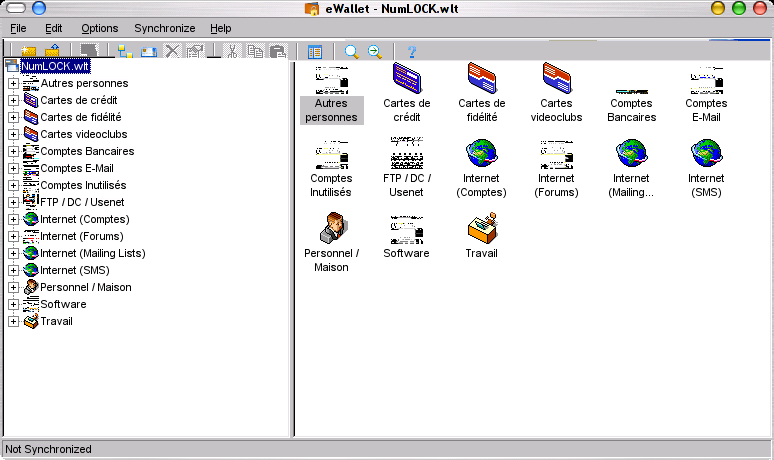Click the list view toolbar icon

(315, 51)
